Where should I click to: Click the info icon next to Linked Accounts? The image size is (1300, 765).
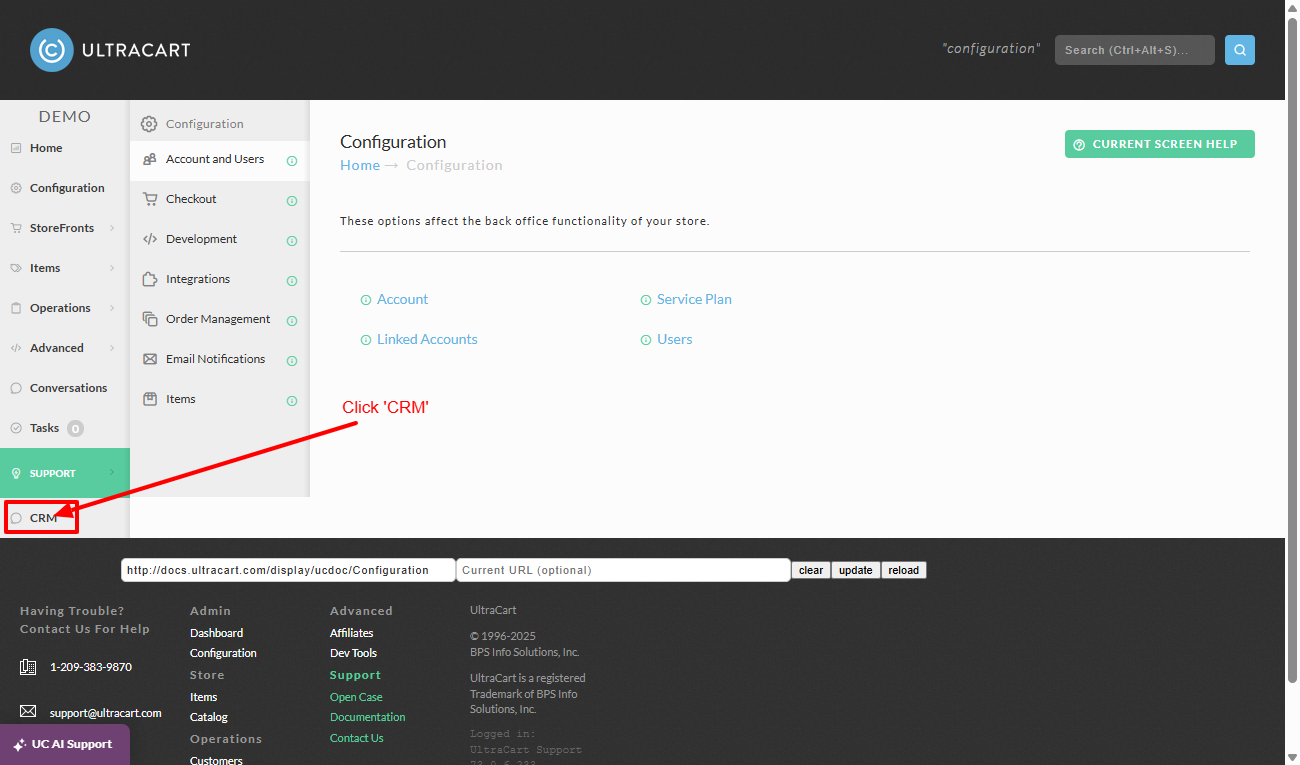tap(366, 340)
